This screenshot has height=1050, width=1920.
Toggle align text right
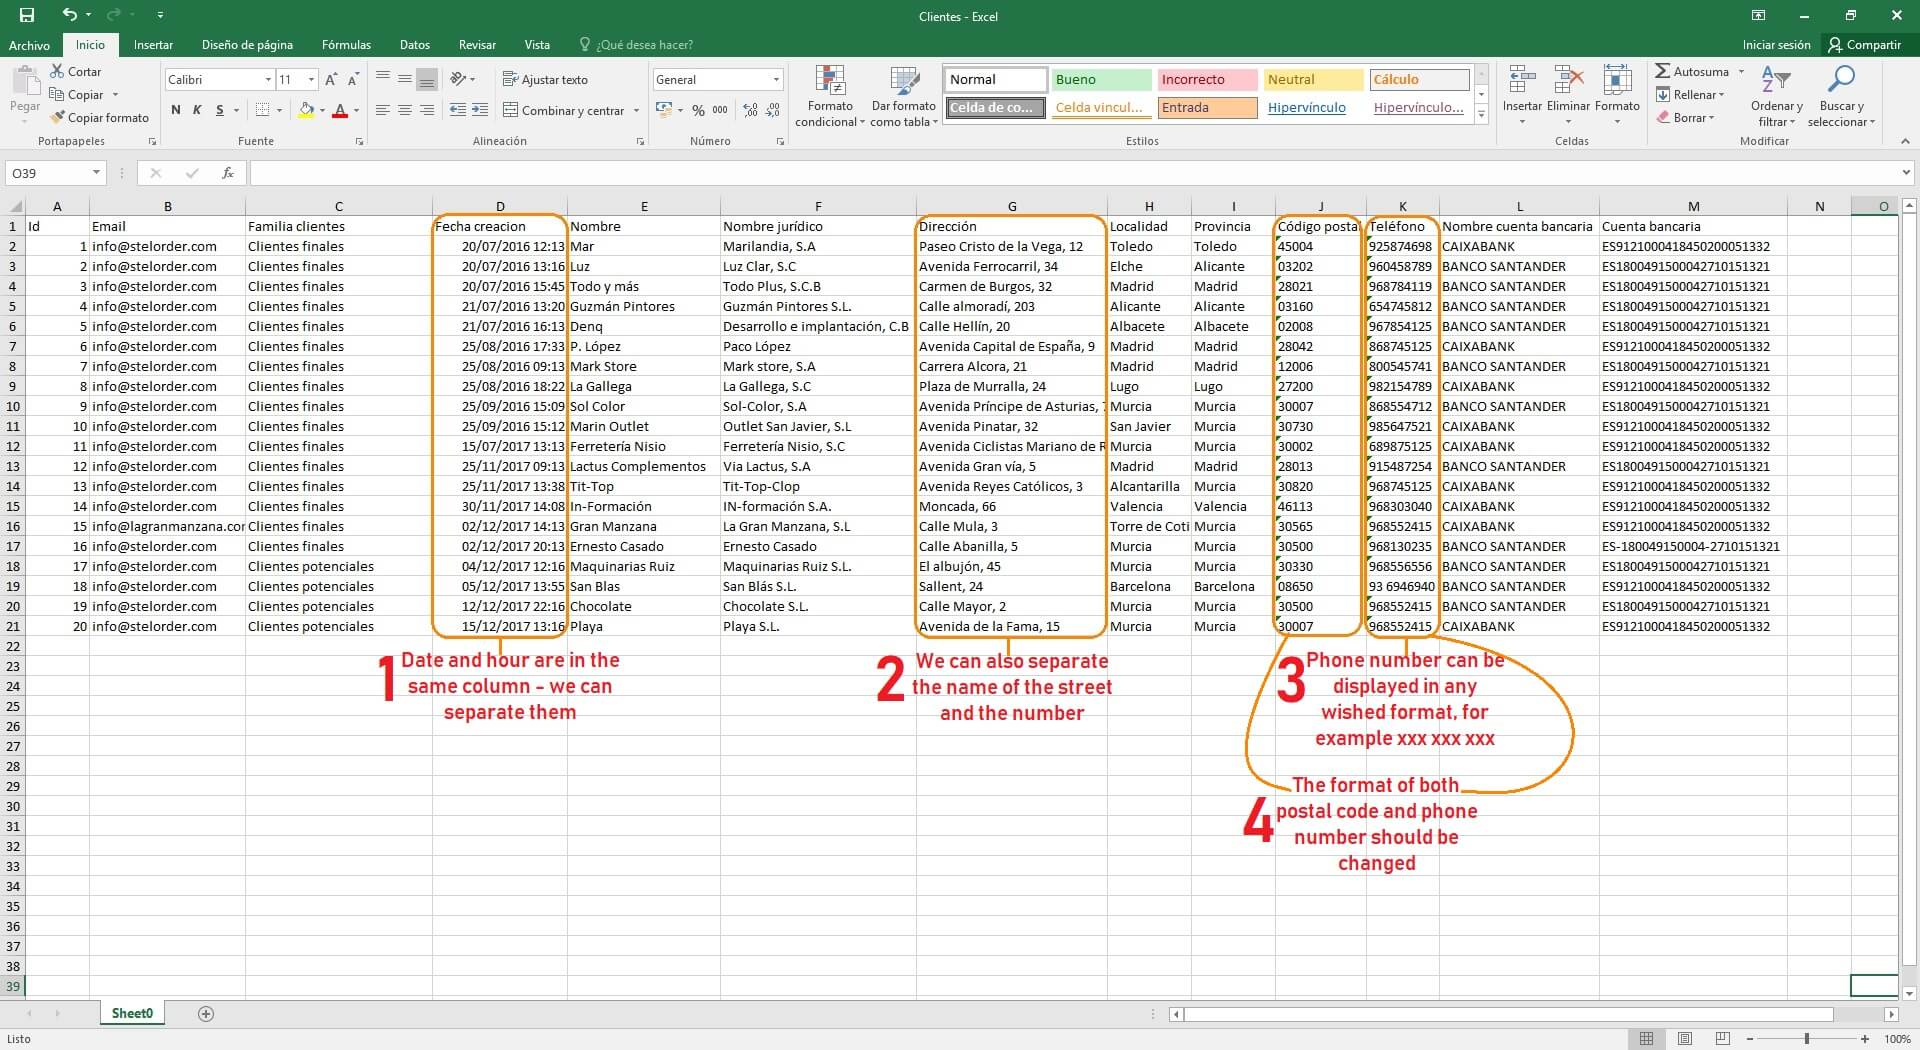click(x=427, y=110)
